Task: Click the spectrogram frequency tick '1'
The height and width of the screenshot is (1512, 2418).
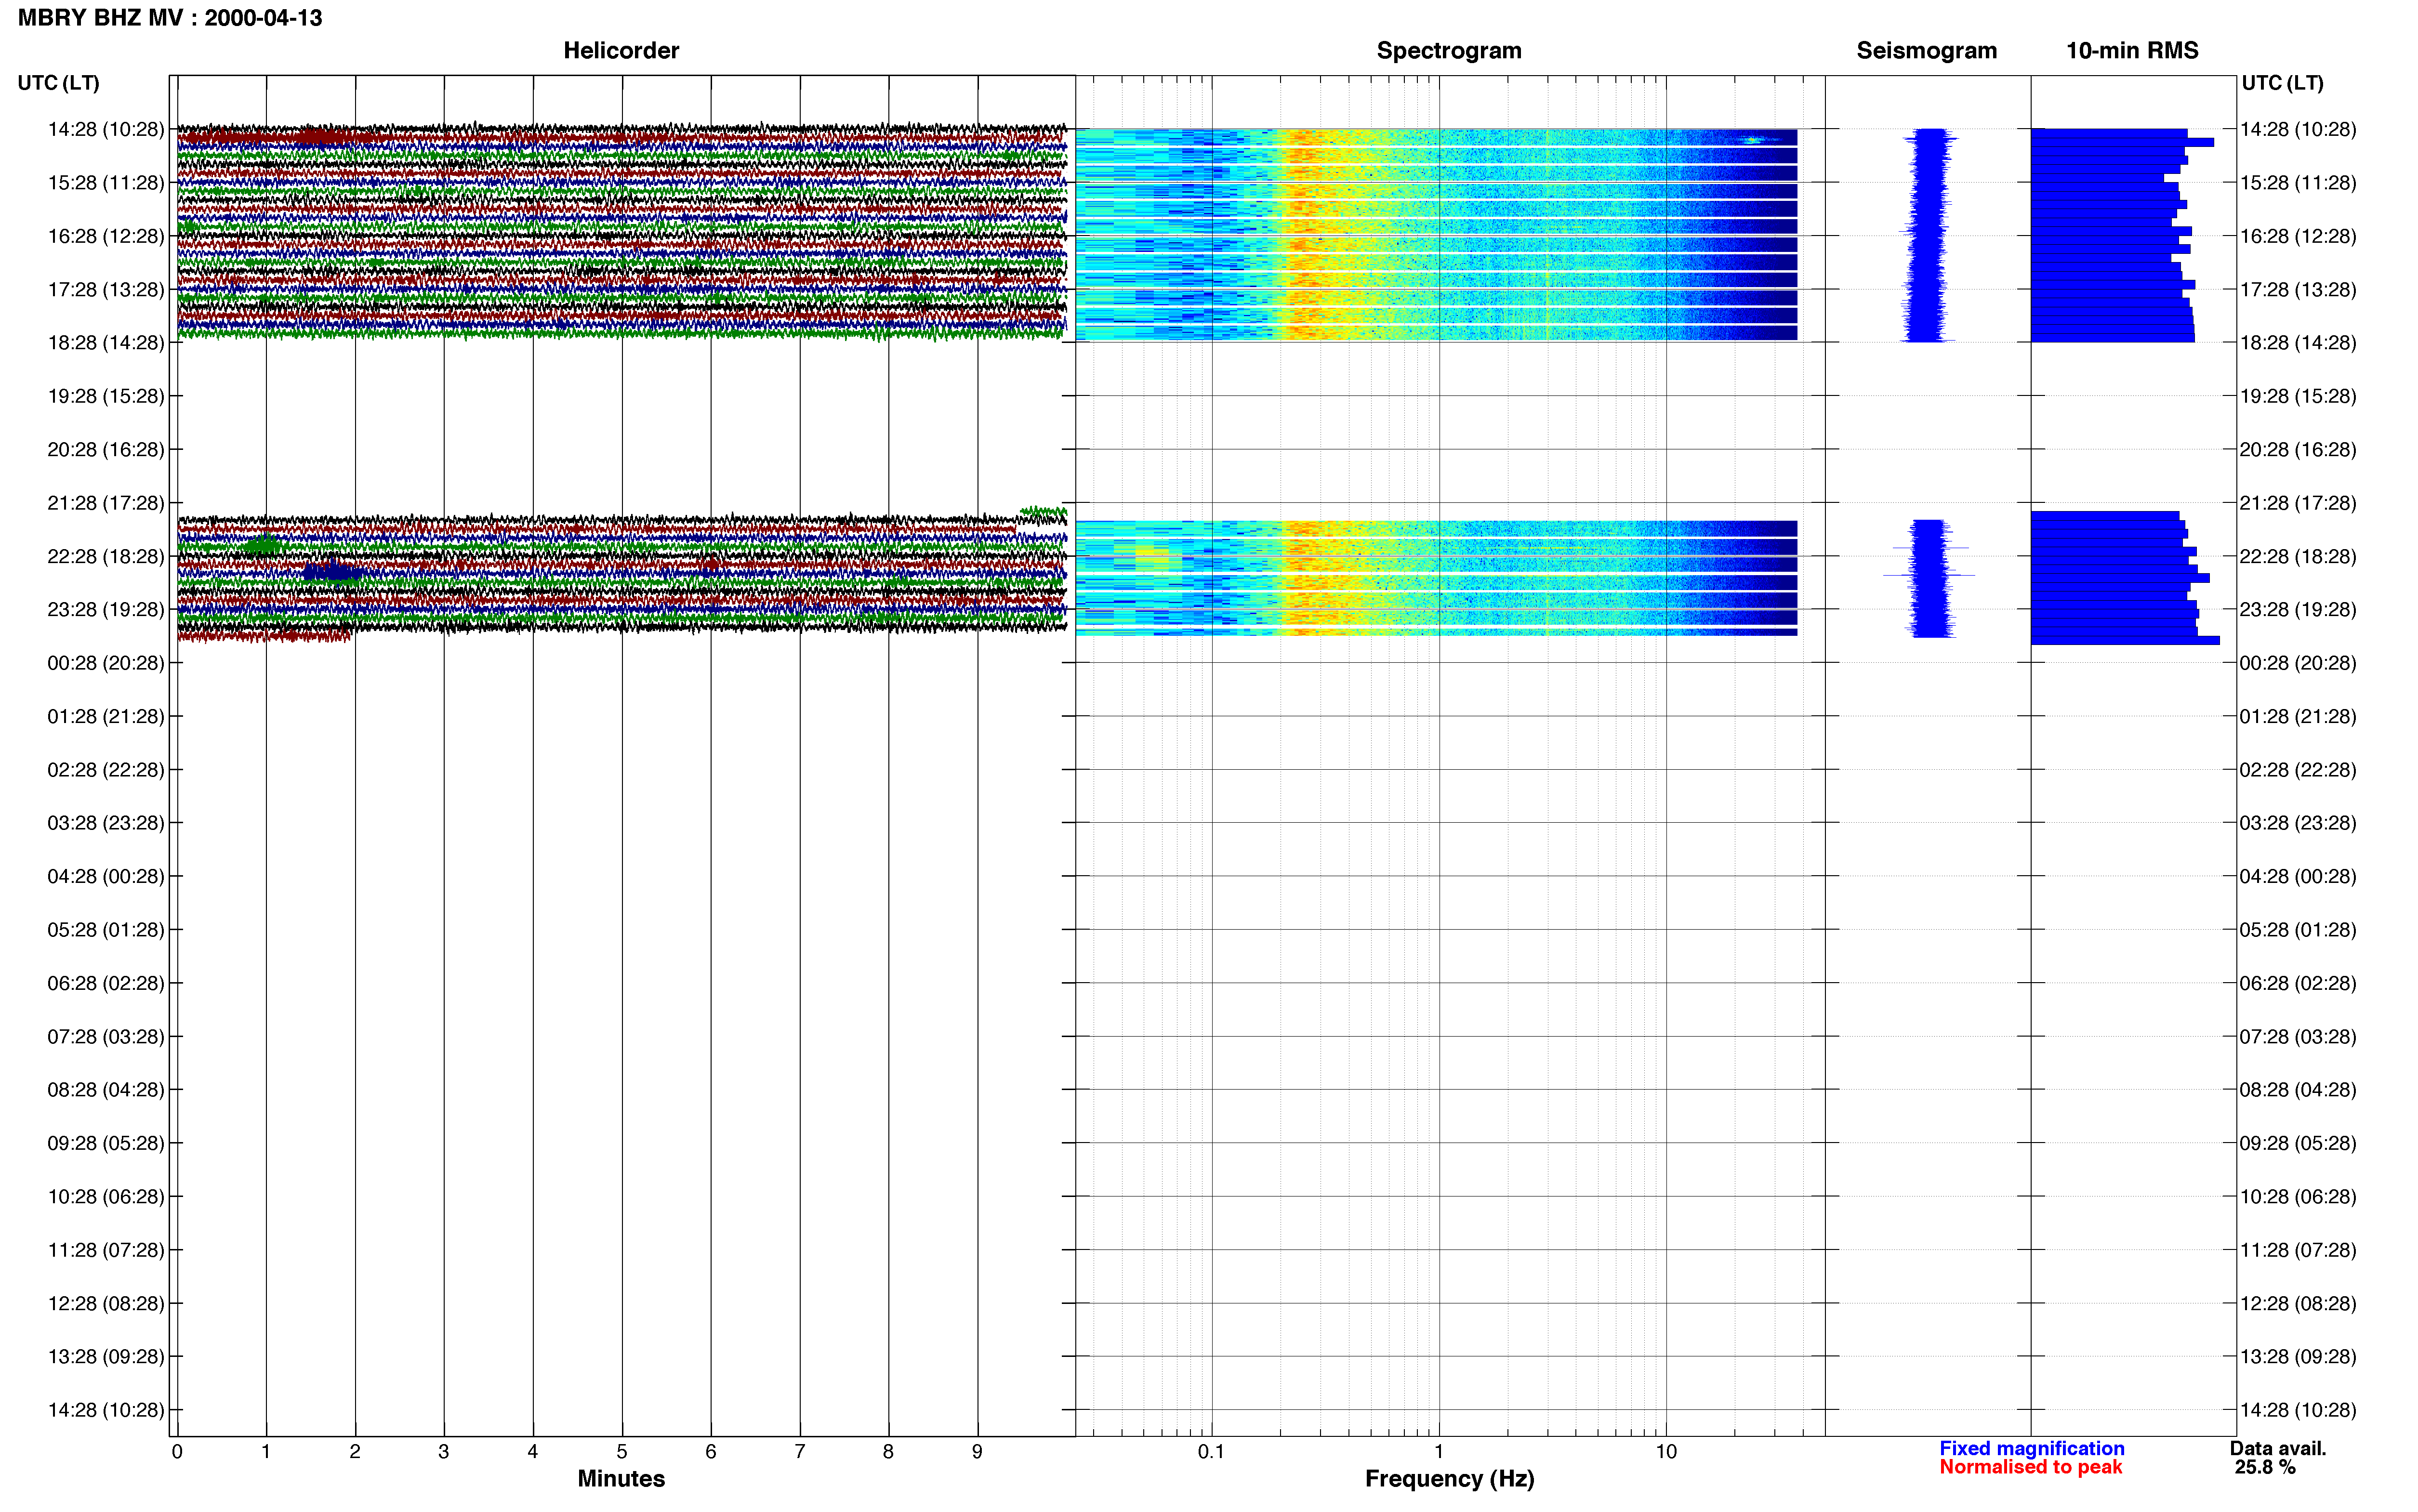Action: coord(1439,1452)
